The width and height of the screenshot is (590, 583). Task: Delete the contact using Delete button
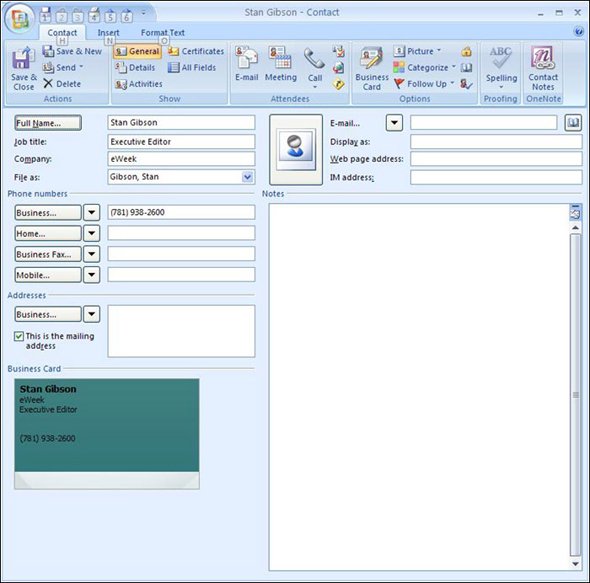(62, 84)
